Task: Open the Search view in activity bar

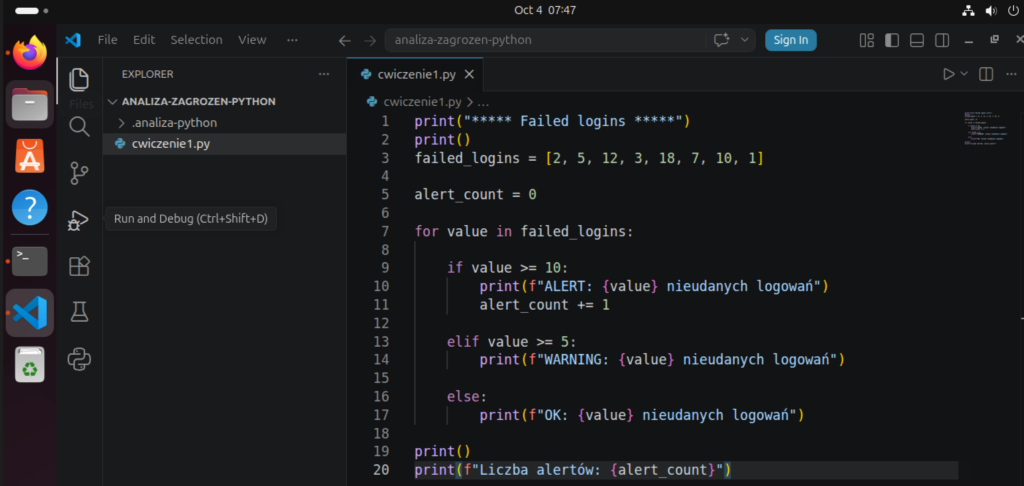Action: [79, 126]
